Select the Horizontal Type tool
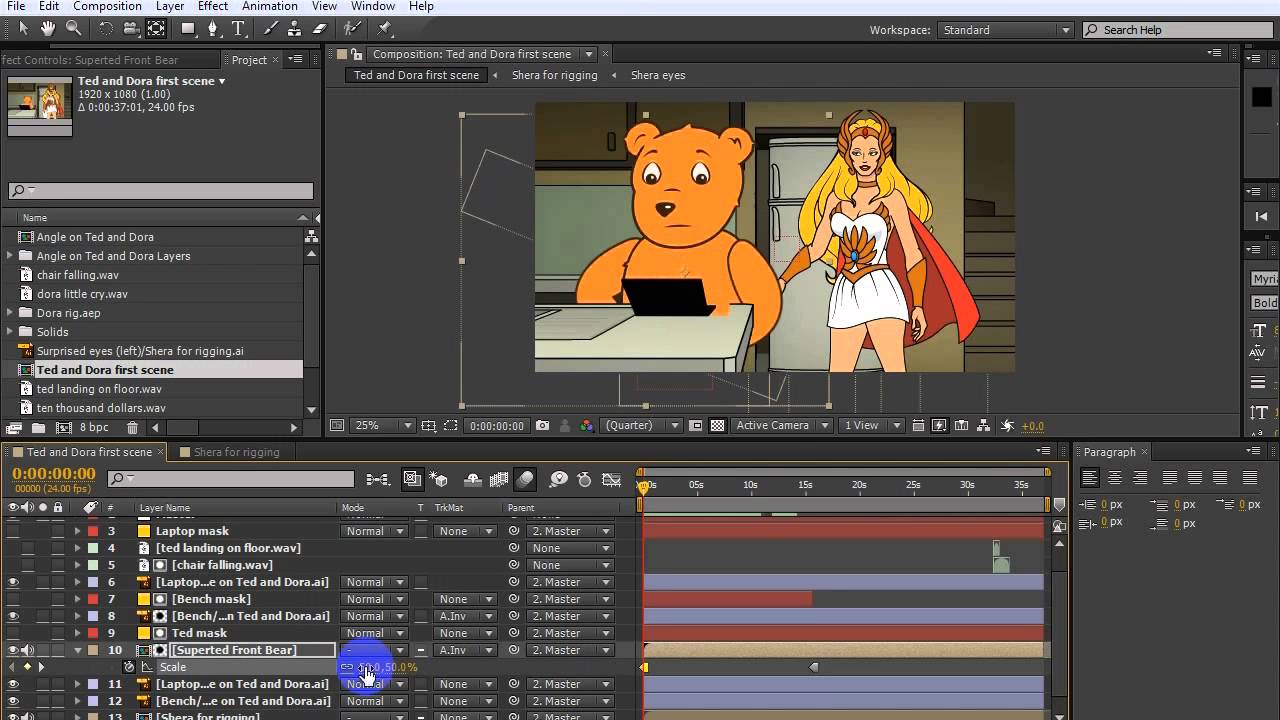Image resolution: width=1280 pixels, height=720 pixels. coord(238,29)
